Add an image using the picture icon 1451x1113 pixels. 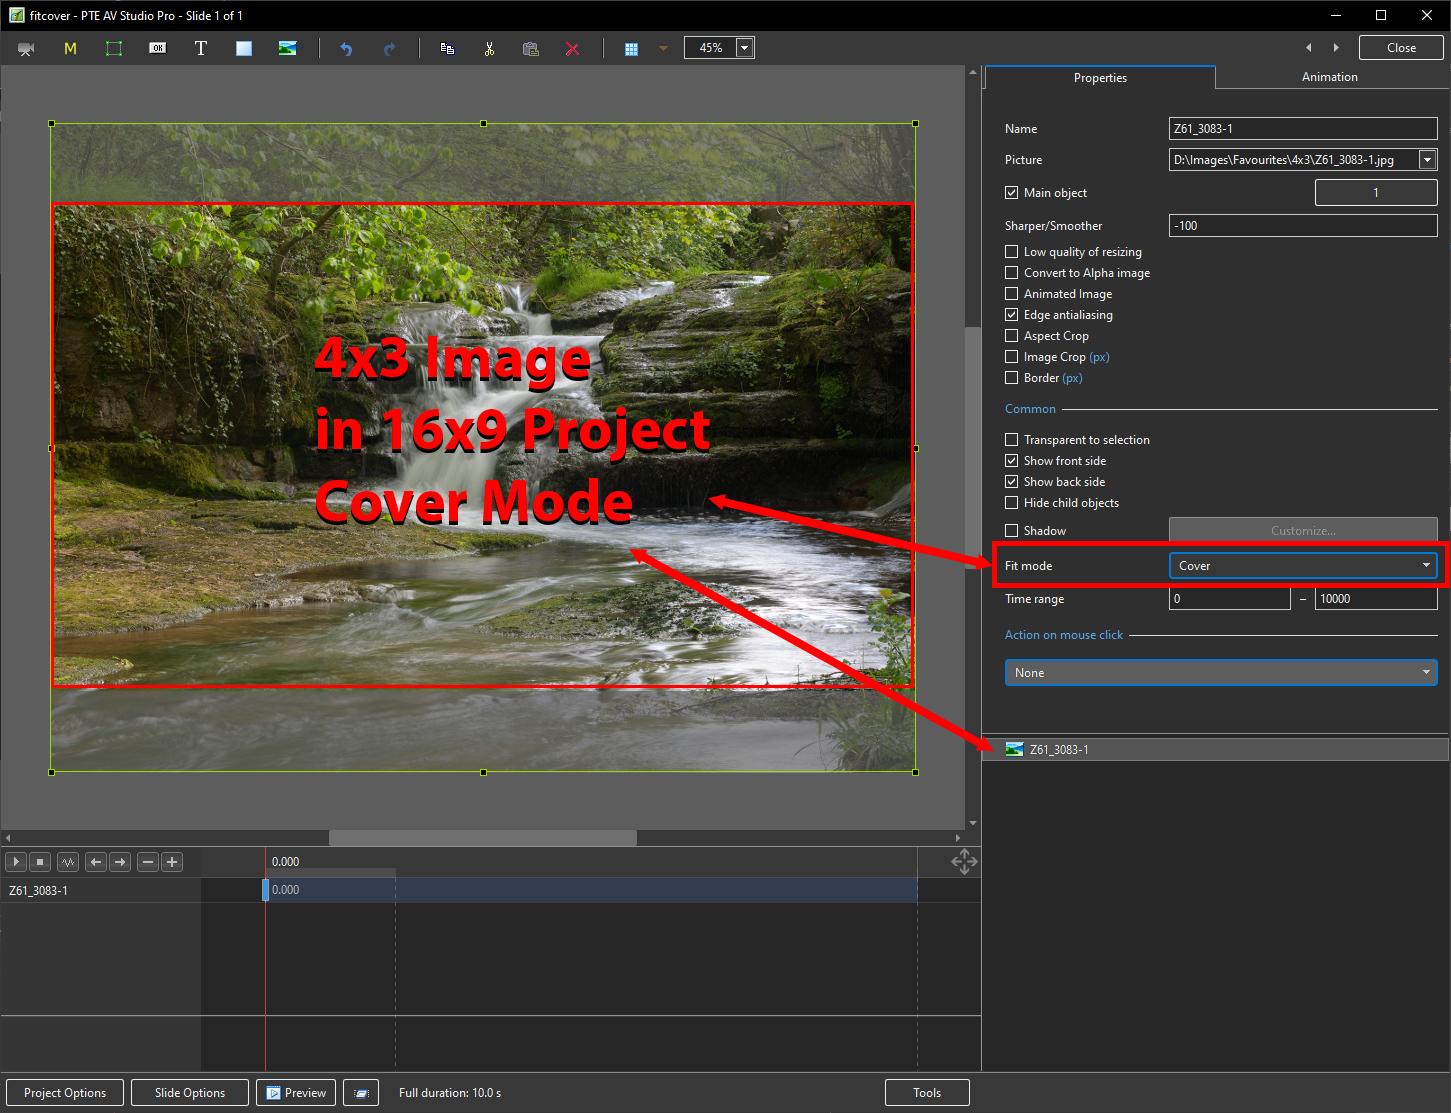tap(287, 48)
